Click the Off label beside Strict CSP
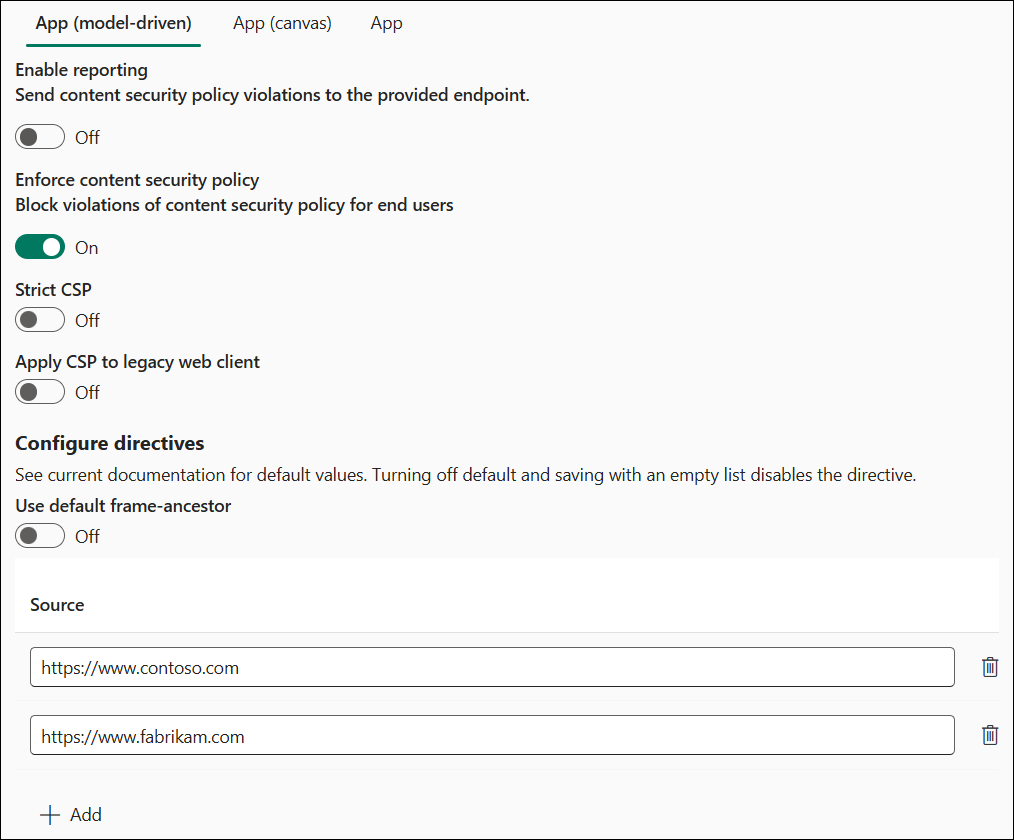Viewport: 1014px width, 840px height. pyautogui.click(x=87, y=319)
